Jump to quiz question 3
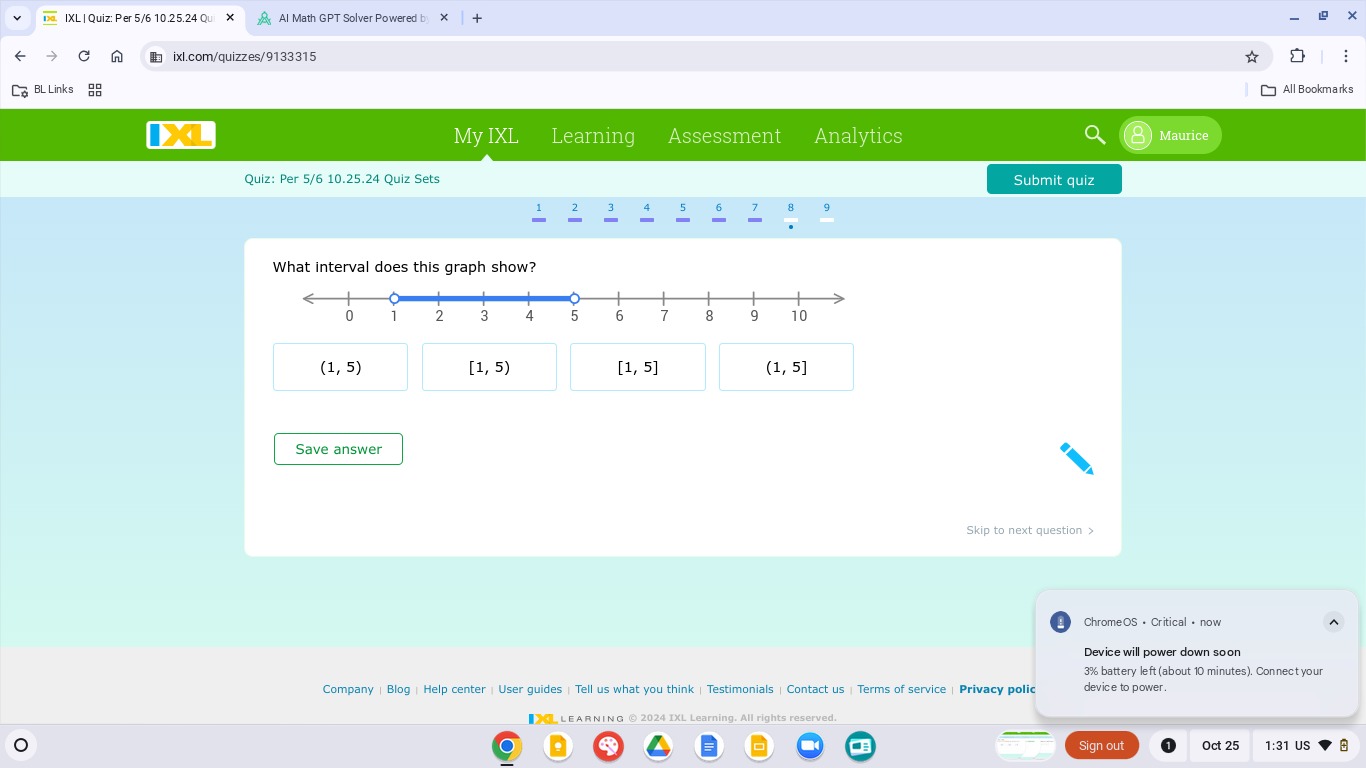The width and height of the screenshot is (1366, 768). tap(611, 211)
